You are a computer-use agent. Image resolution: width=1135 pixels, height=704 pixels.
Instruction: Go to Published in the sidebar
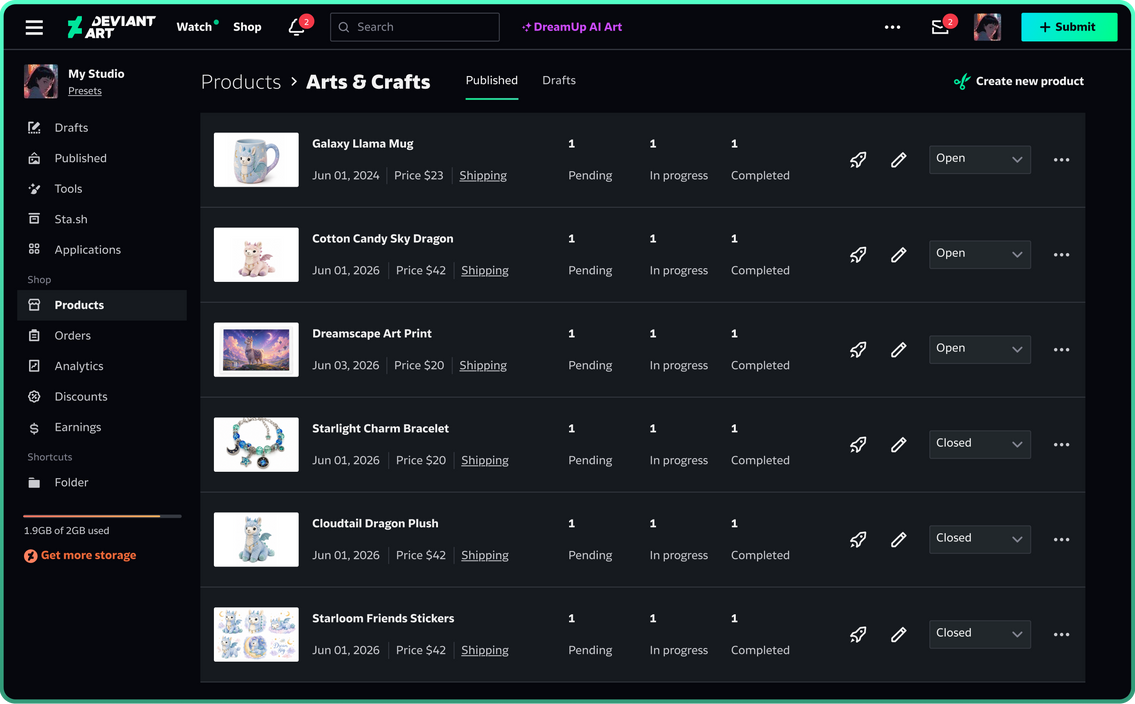[101, 158]
